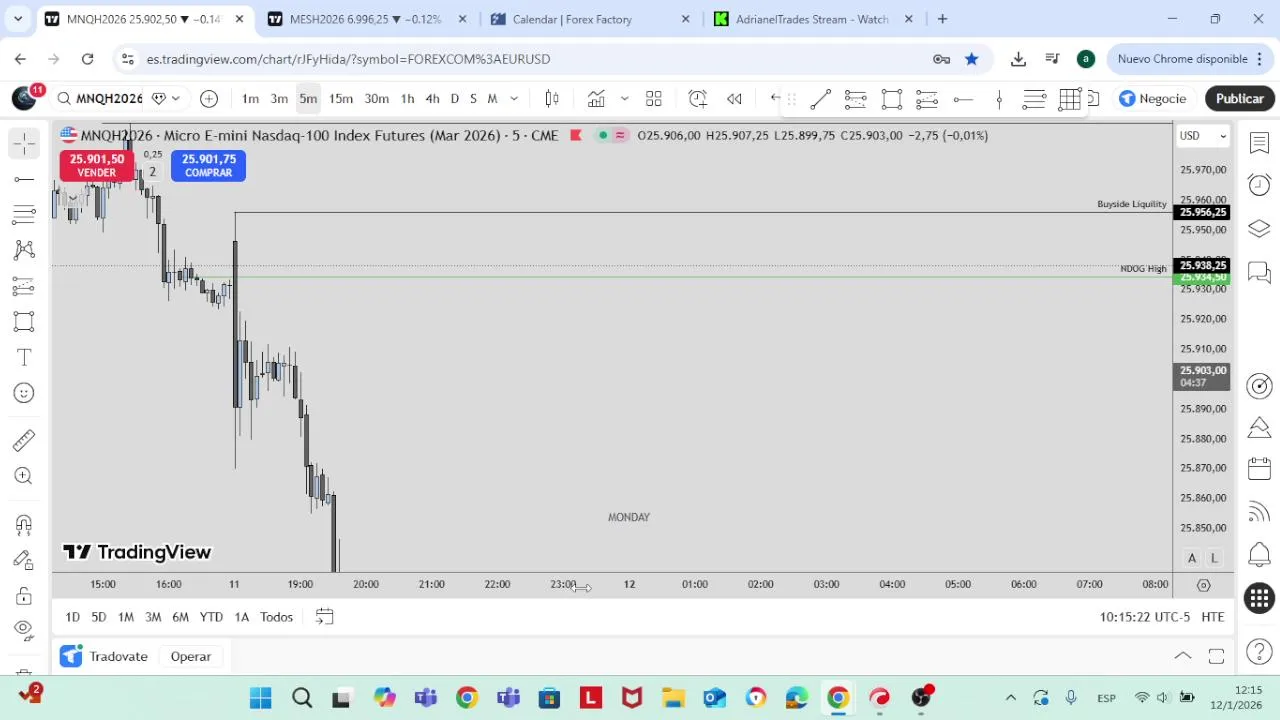Pick the text tool in the left sidebar
The image size is (1280, 720).
click(x=24, y=358)
